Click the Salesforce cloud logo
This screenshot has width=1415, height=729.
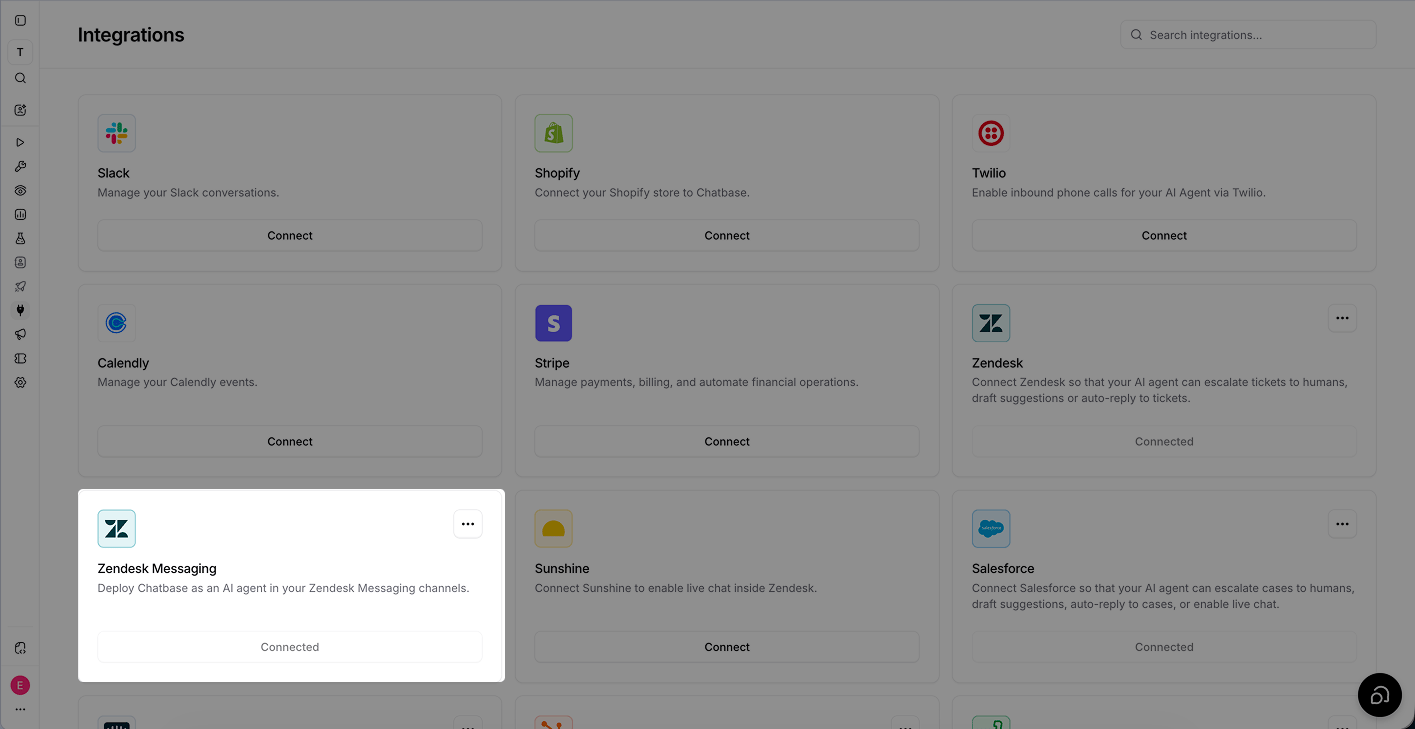[x=991, y=529]
